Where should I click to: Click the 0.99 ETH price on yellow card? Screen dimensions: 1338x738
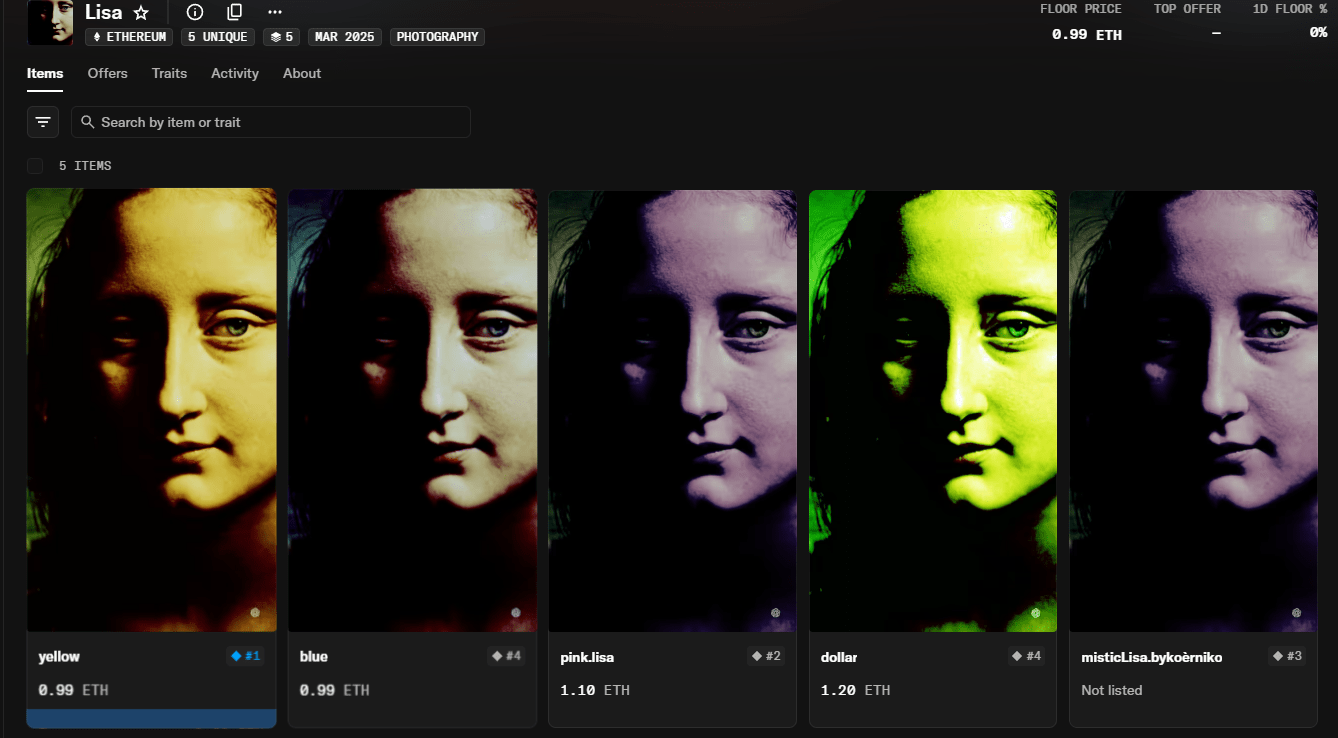pyautogui.click(x=73, y=690)
